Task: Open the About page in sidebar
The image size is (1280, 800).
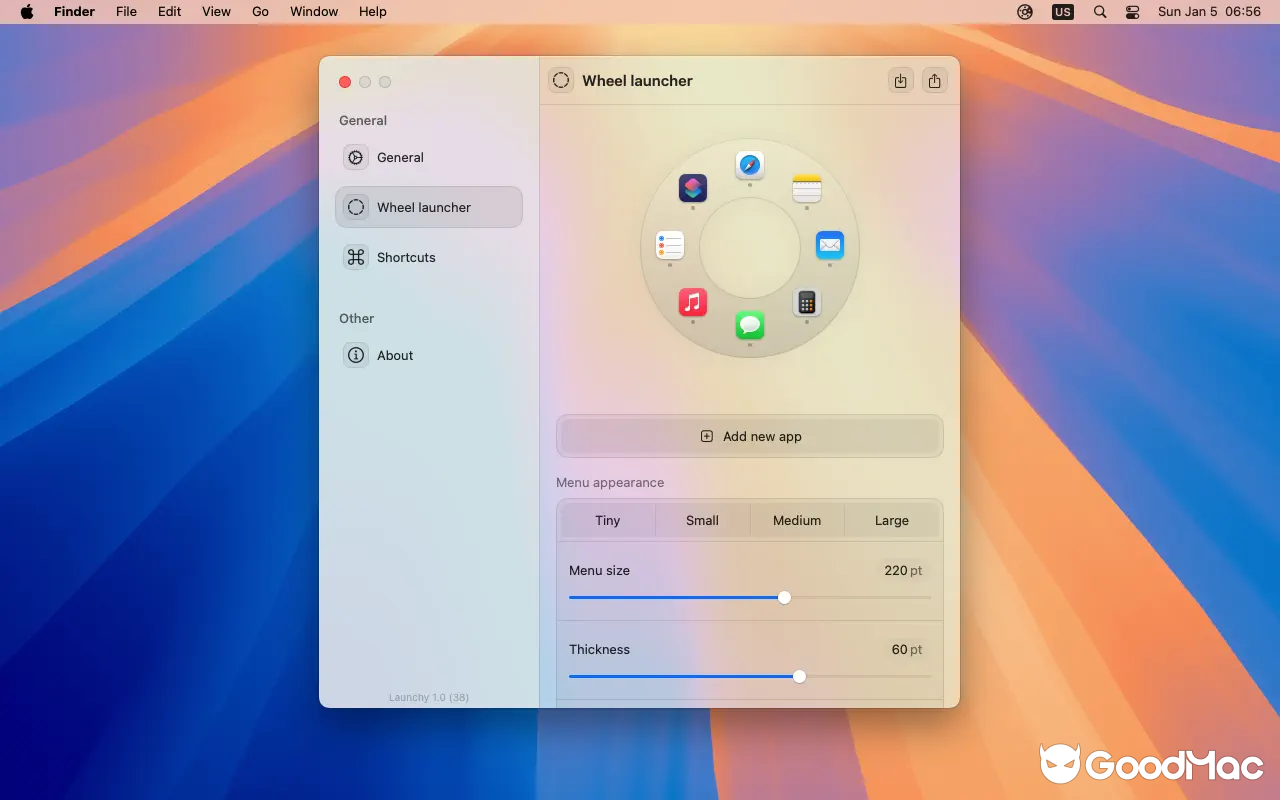Action: click(x=429, y=355)
